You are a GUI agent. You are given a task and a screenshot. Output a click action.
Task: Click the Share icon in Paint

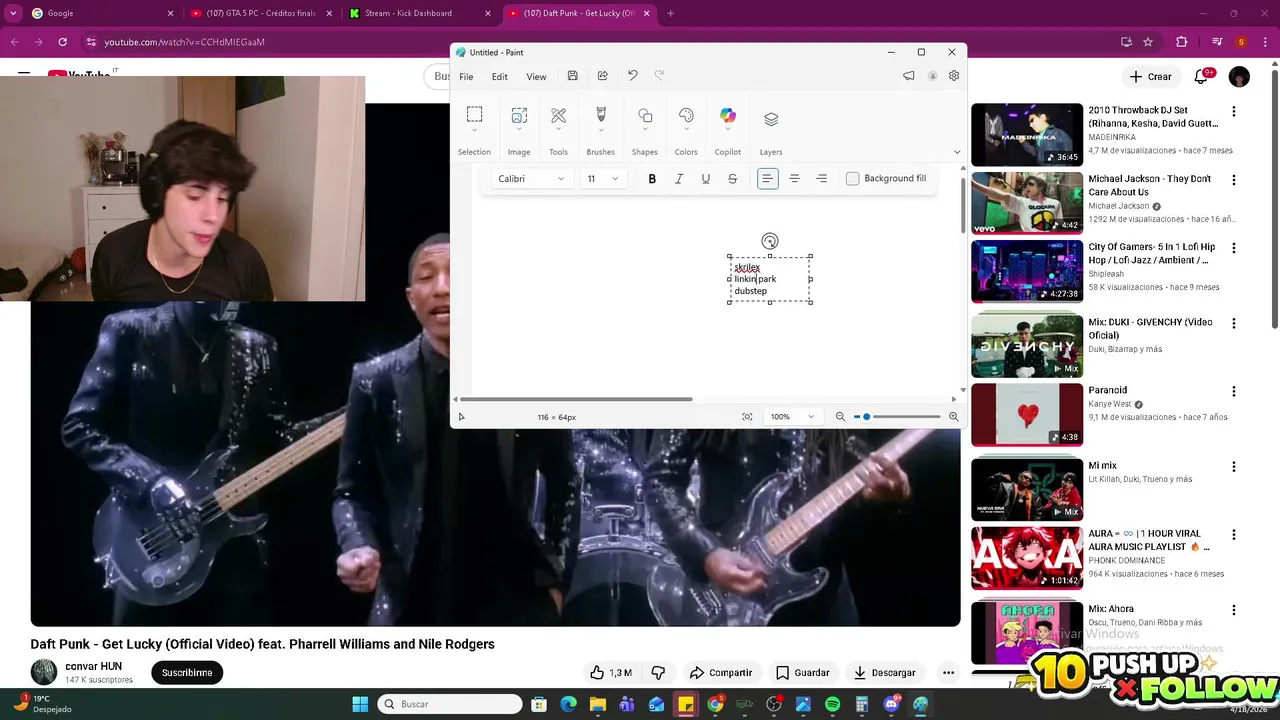pos(603,76)
